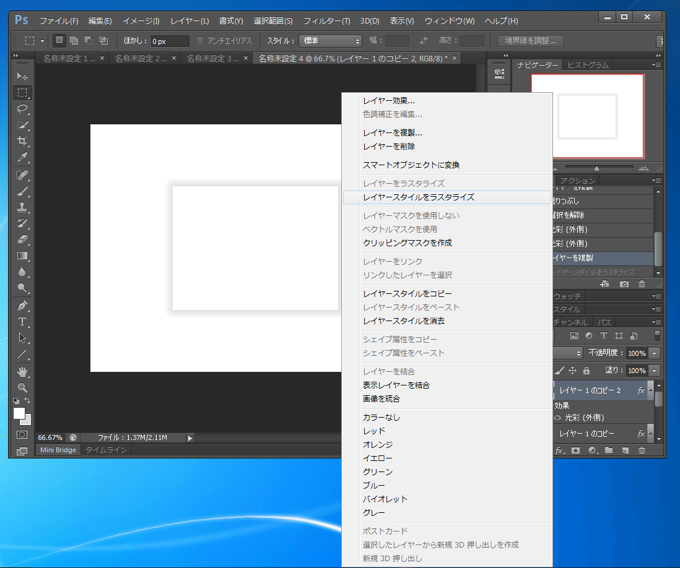Select the Path Selection tool
680x568 pixels.
pos(22,338)
